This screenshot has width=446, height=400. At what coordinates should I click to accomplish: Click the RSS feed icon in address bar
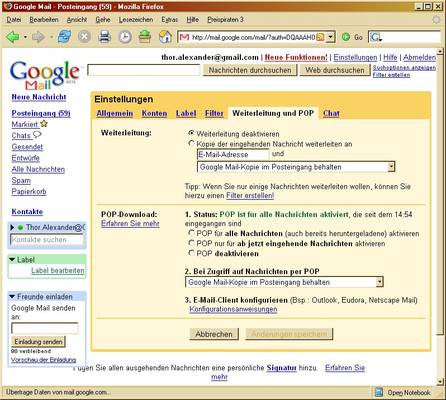coord(320,37)
